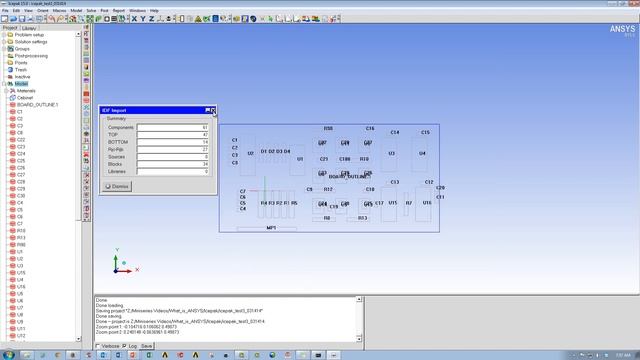
Task: Orient view along the X axis
Action: click(x=134, y=19)
